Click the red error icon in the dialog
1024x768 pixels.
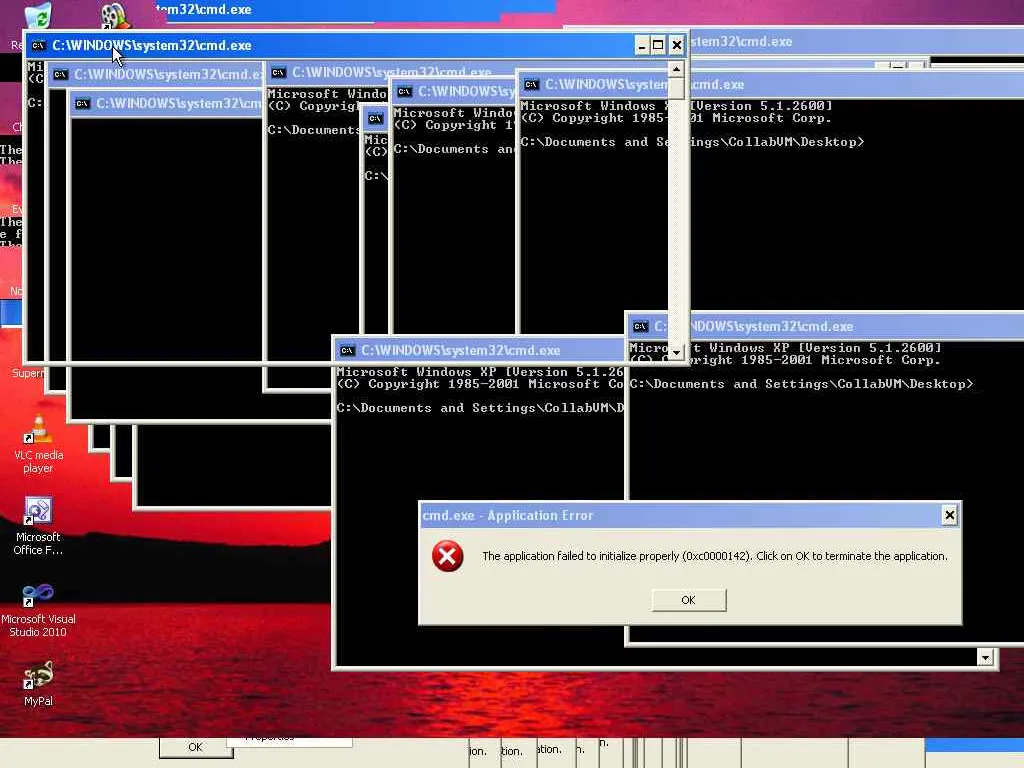pyautogui.click(x=447, y=556)
